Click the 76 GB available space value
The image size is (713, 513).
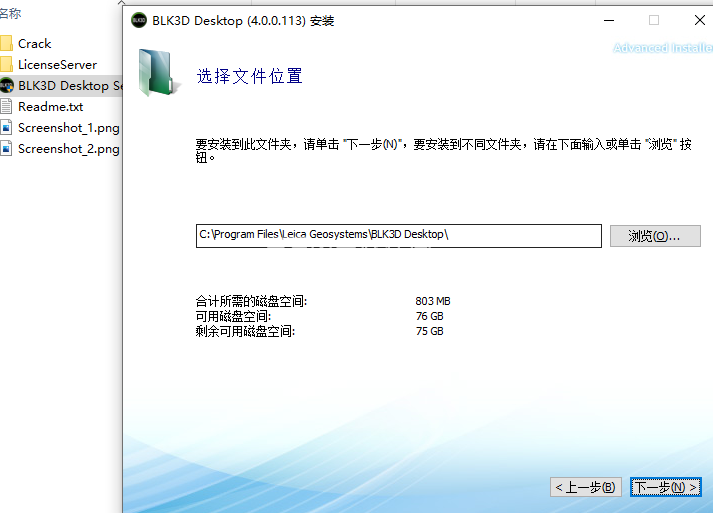(429, 316)
